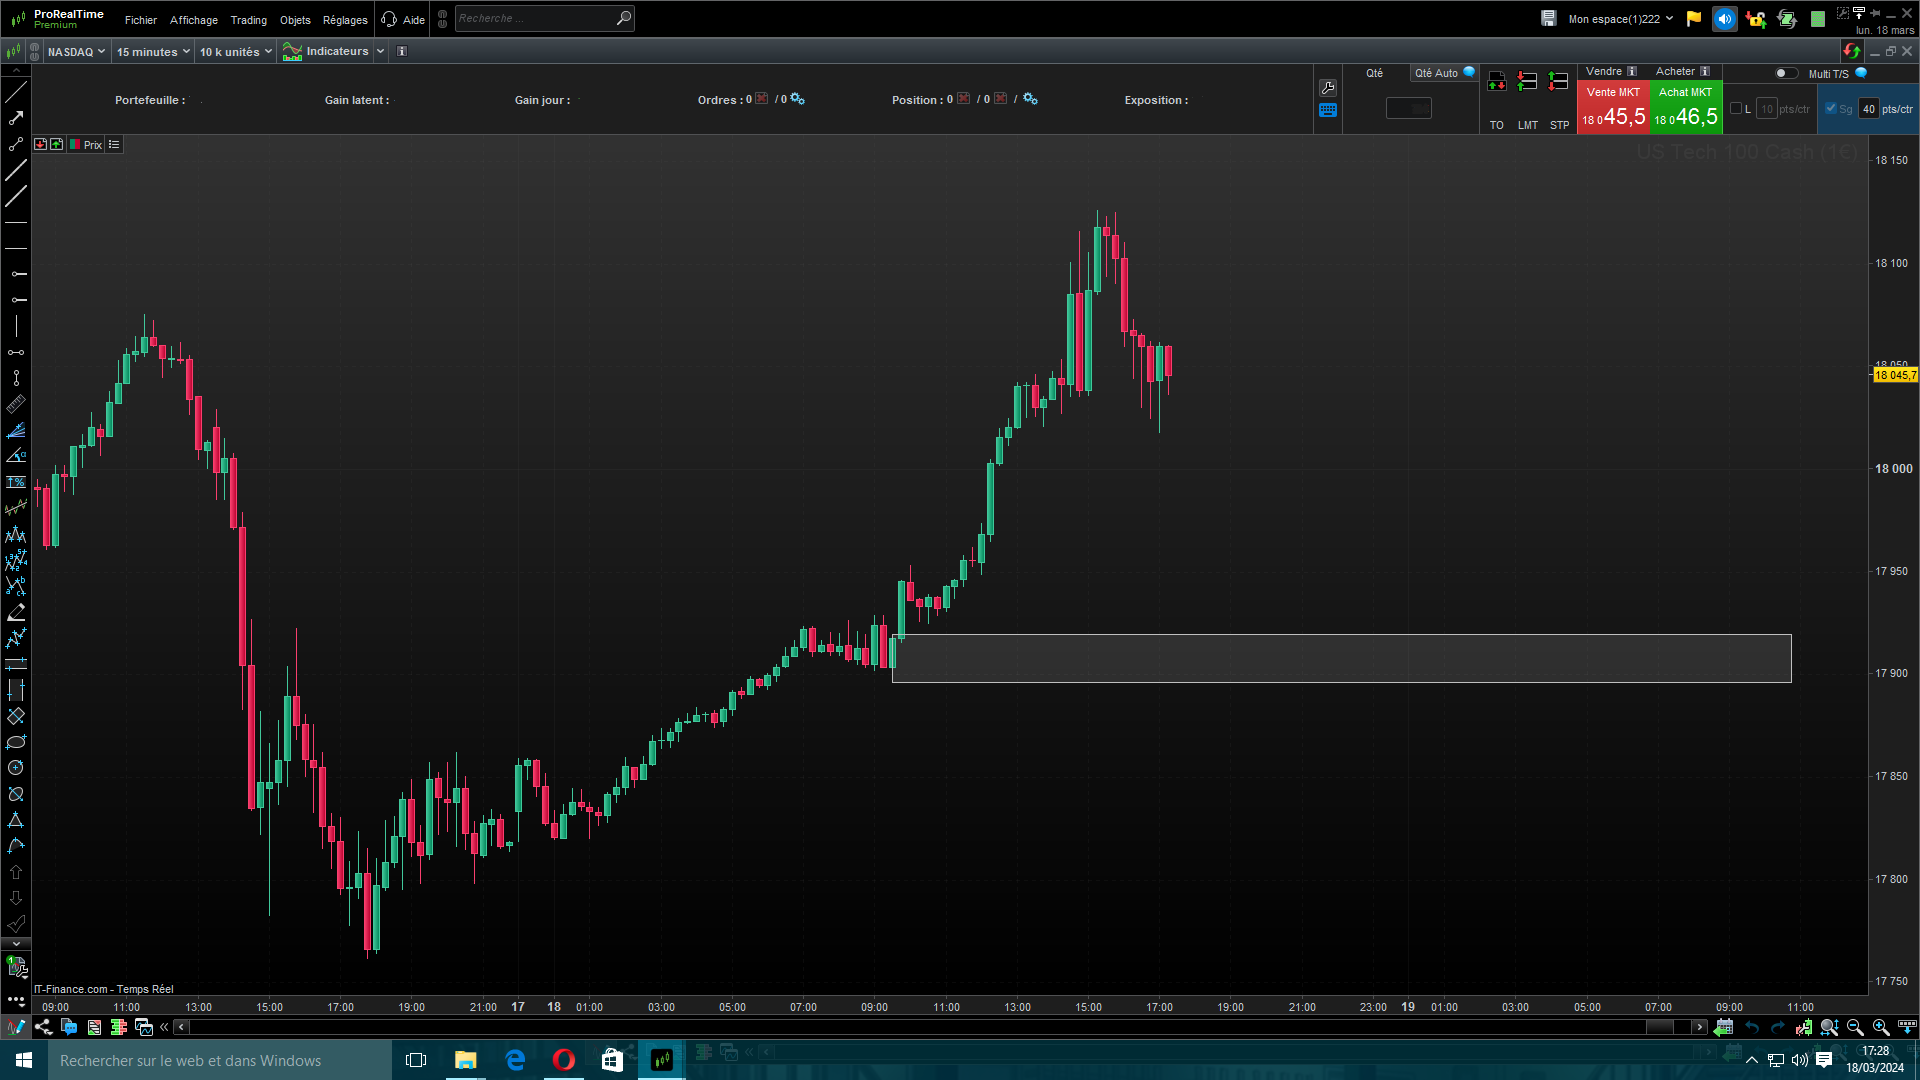Expand the 10 k unités dropdown

[x=236, y=52]
